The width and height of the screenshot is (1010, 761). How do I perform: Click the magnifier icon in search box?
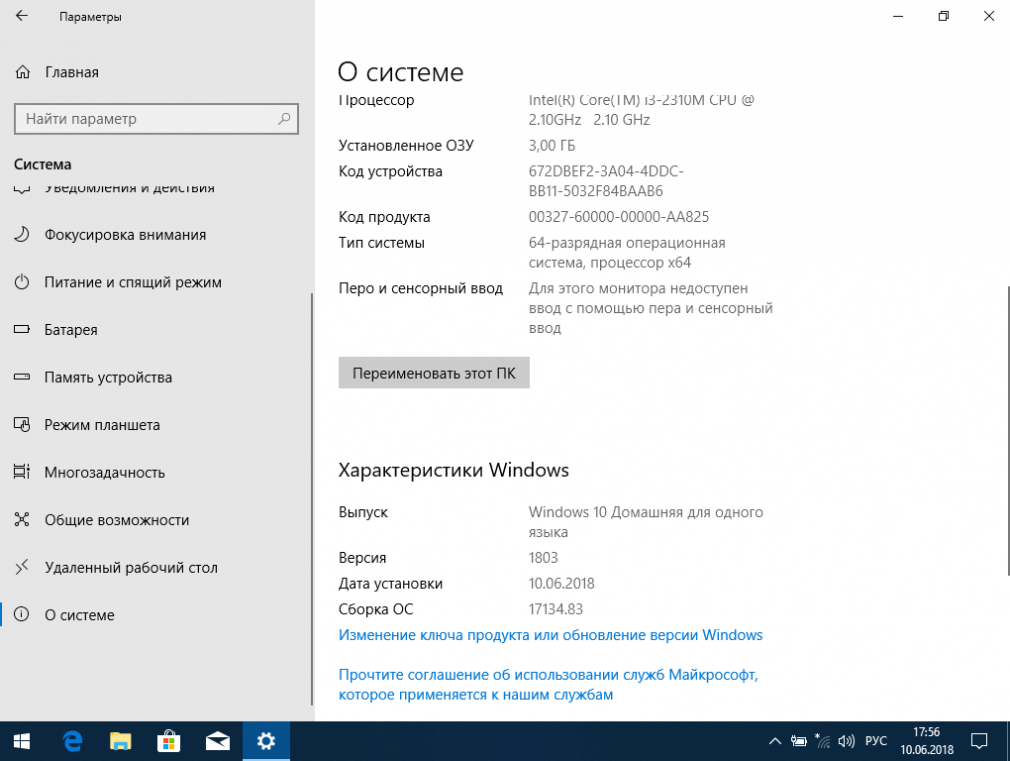pyautogui.click(x=284, y=119)
